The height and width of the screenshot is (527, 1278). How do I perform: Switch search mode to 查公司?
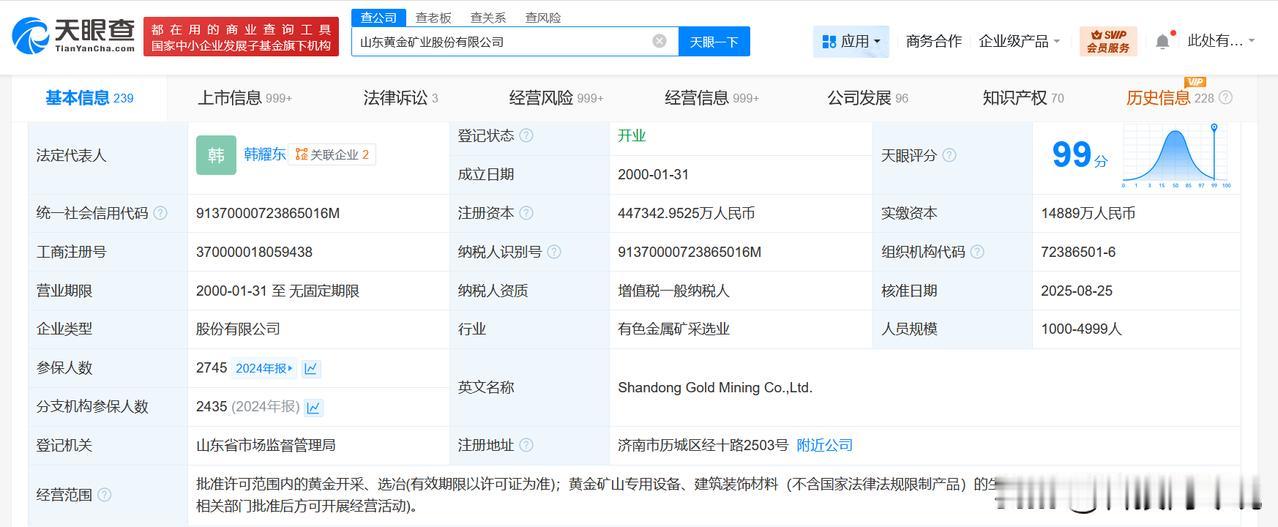point(379,17)
